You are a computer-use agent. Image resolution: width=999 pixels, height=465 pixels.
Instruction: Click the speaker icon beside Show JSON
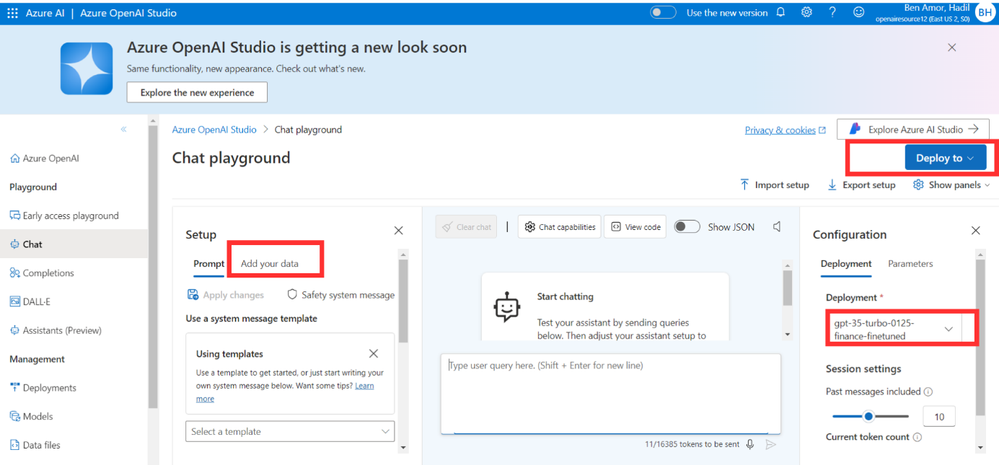point(777,227)
